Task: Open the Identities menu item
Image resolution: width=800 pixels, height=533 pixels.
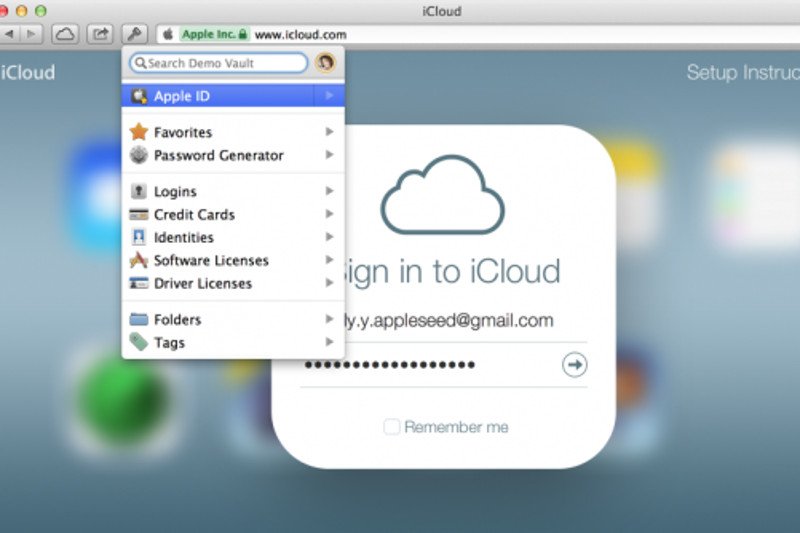Action: [183, 237]
